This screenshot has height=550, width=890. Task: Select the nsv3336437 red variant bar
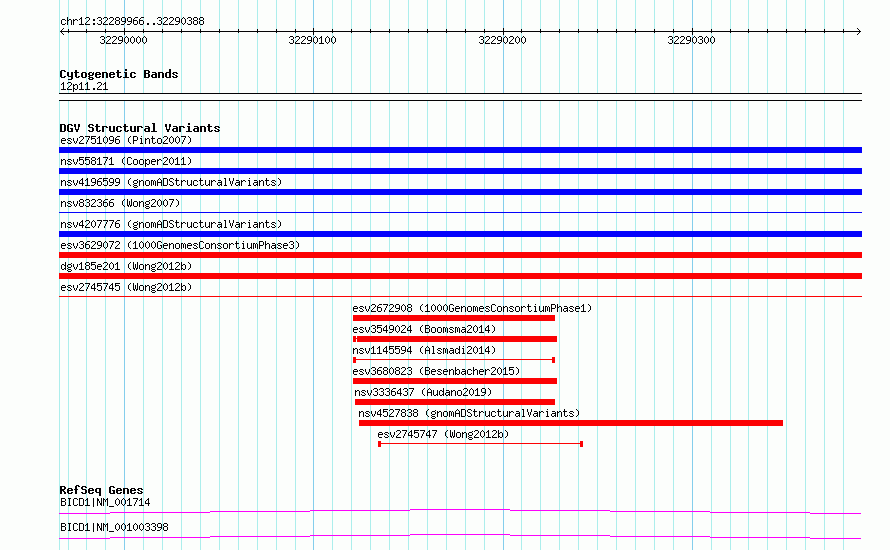[x=455, y=402]
